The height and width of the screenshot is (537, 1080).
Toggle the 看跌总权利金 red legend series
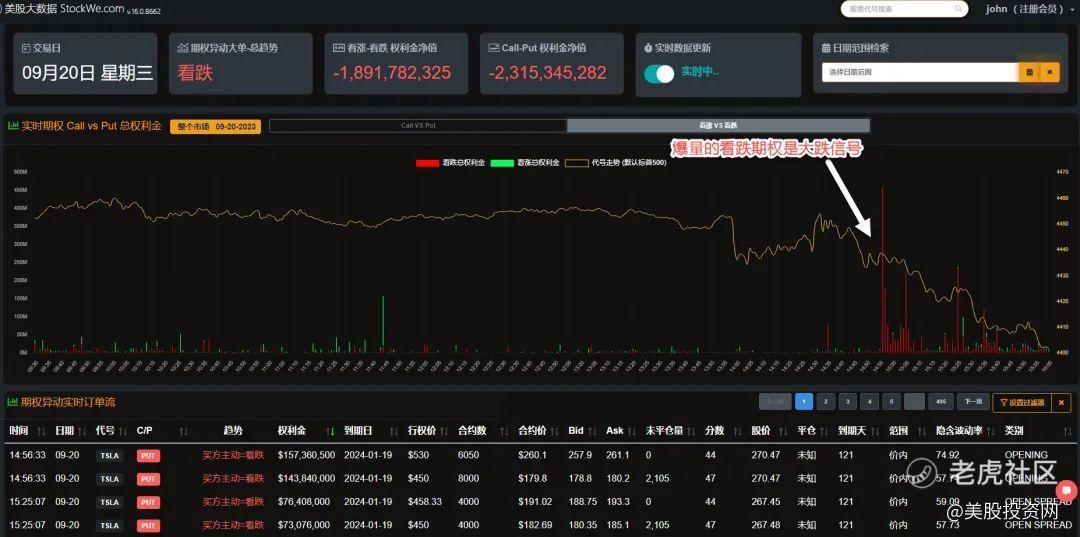[450, 163]
